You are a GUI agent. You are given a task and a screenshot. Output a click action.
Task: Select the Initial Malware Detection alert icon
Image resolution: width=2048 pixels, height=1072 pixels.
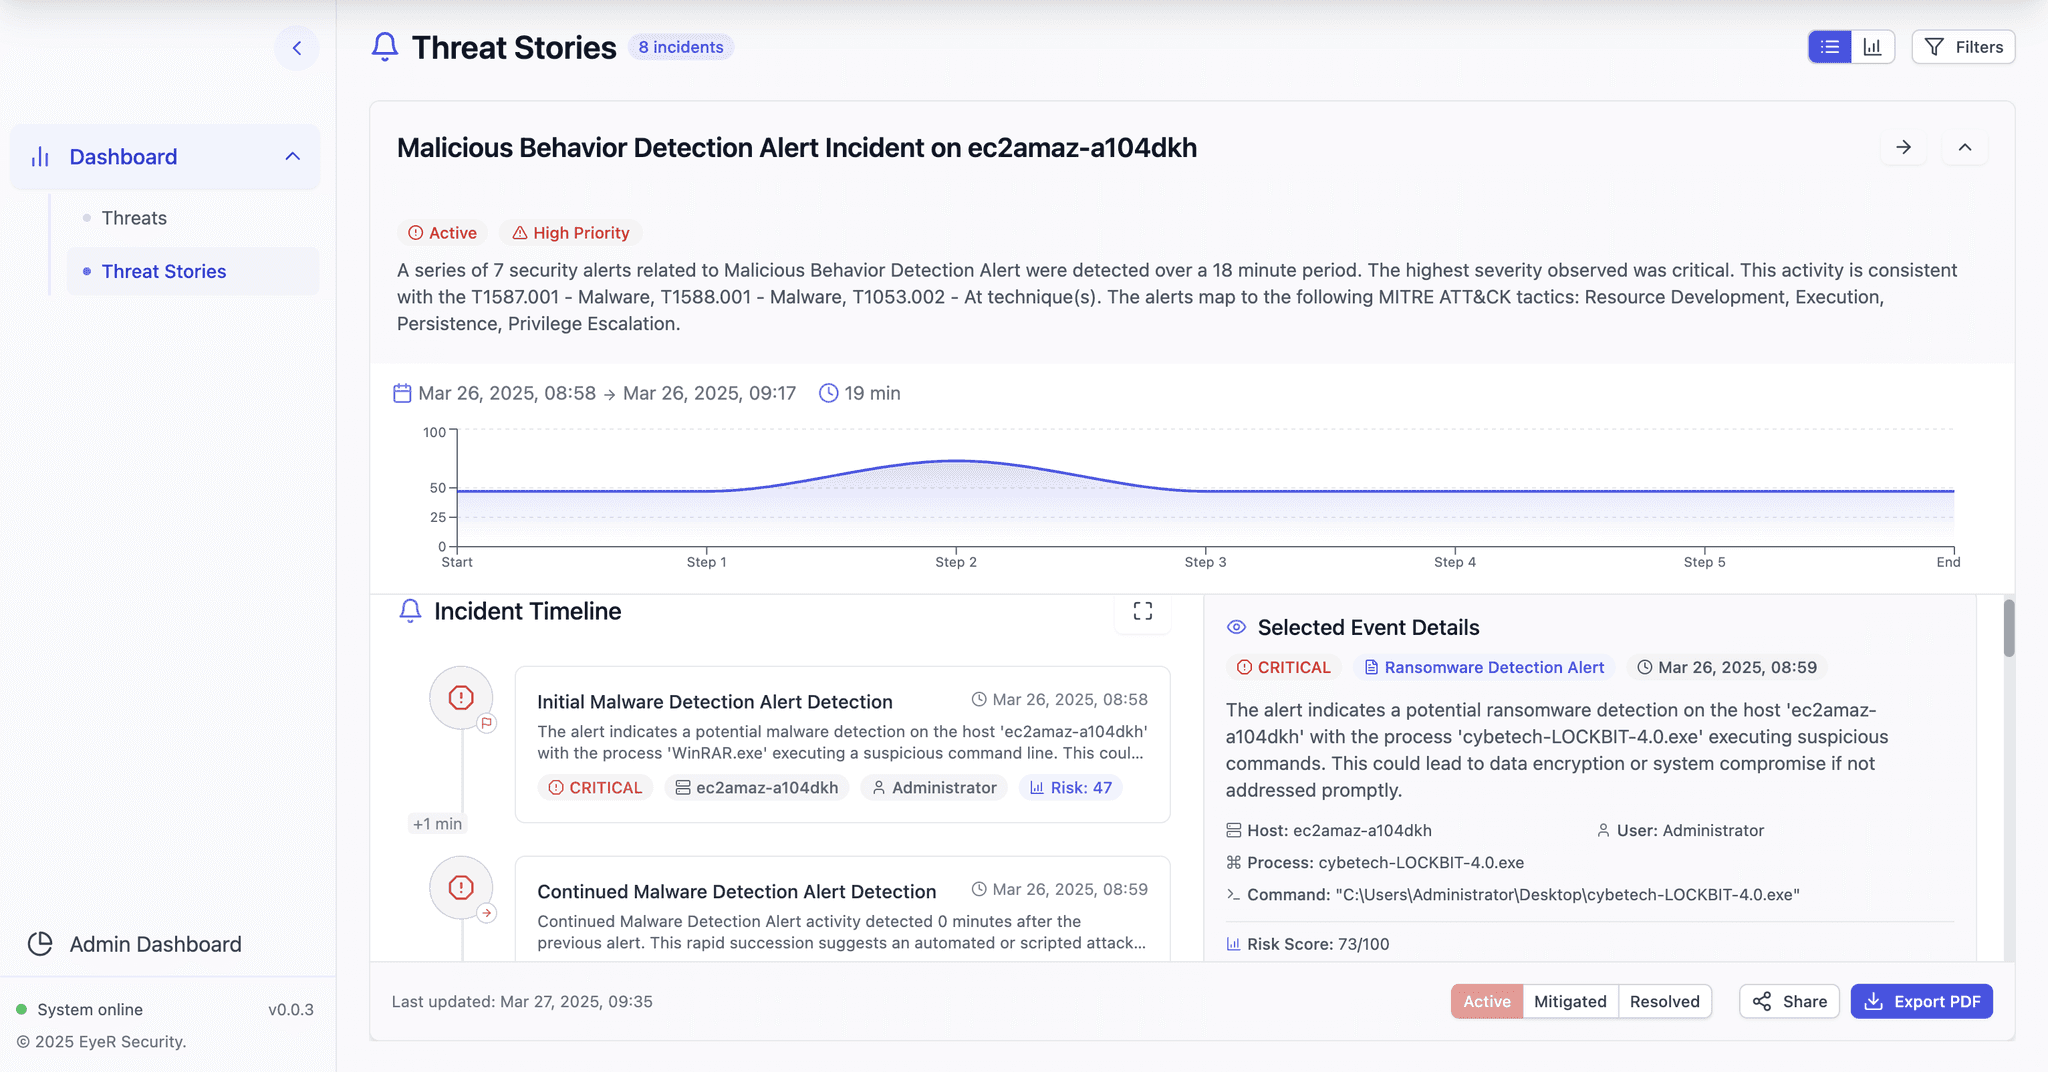click(x=461, y=697)
